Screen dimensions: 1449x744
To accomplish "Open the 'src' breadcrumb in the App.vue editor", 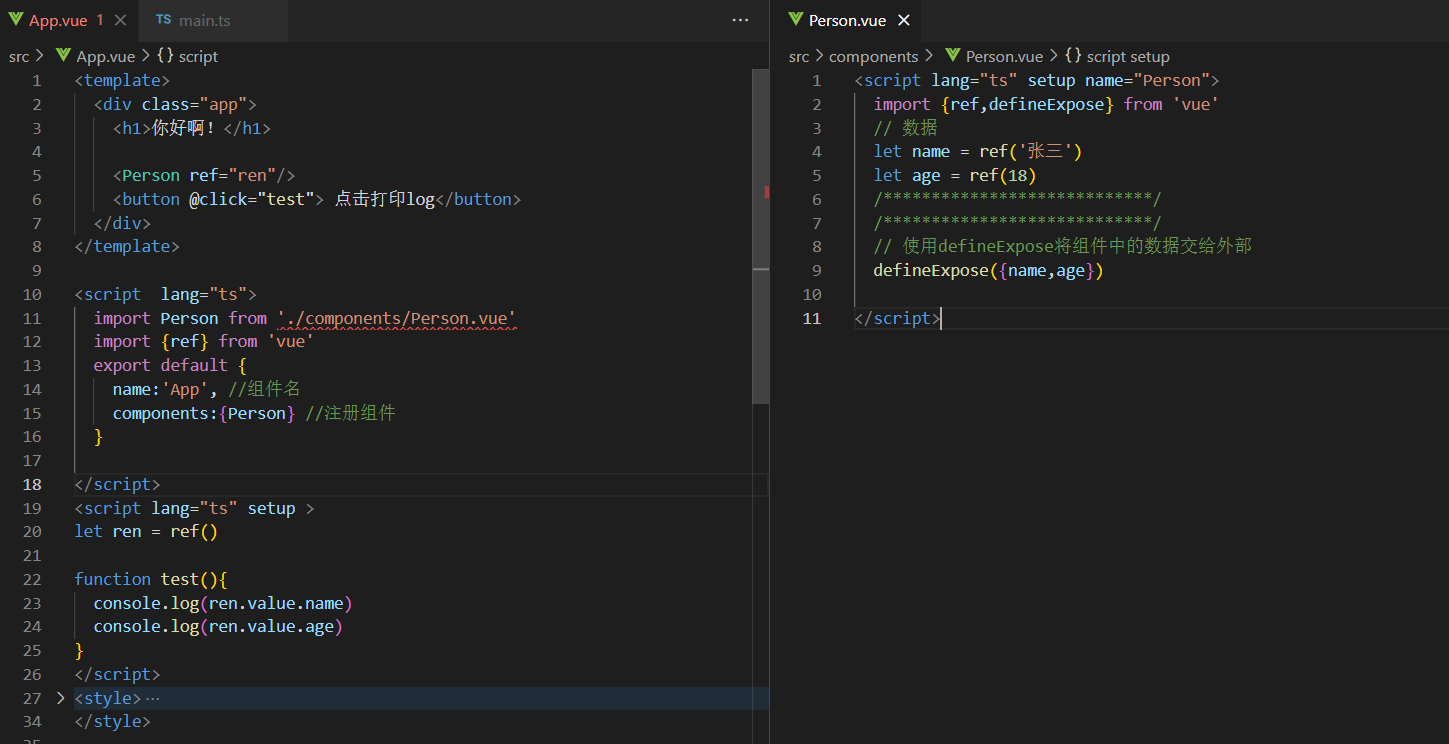I will pos(19,56).
